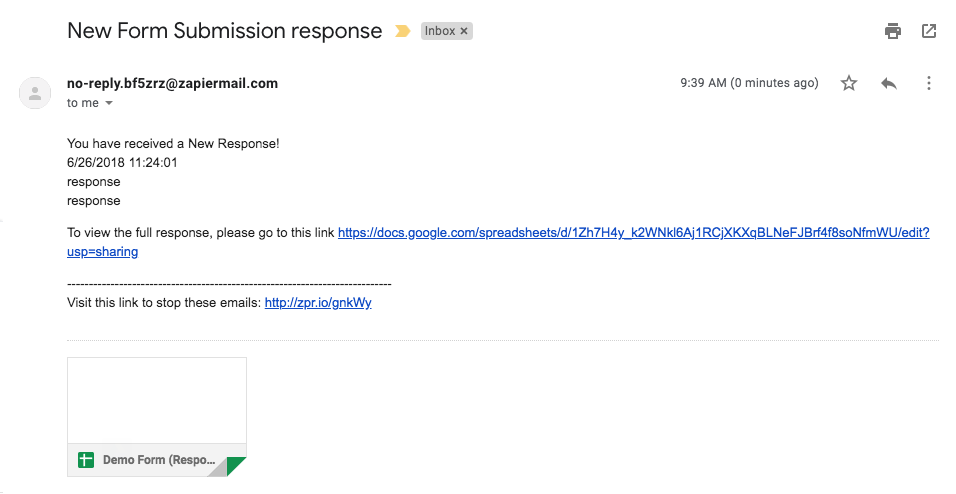Open the docs.google.com spreadsheets link
This screenshot has width=956, height=494.
(633, 232)
